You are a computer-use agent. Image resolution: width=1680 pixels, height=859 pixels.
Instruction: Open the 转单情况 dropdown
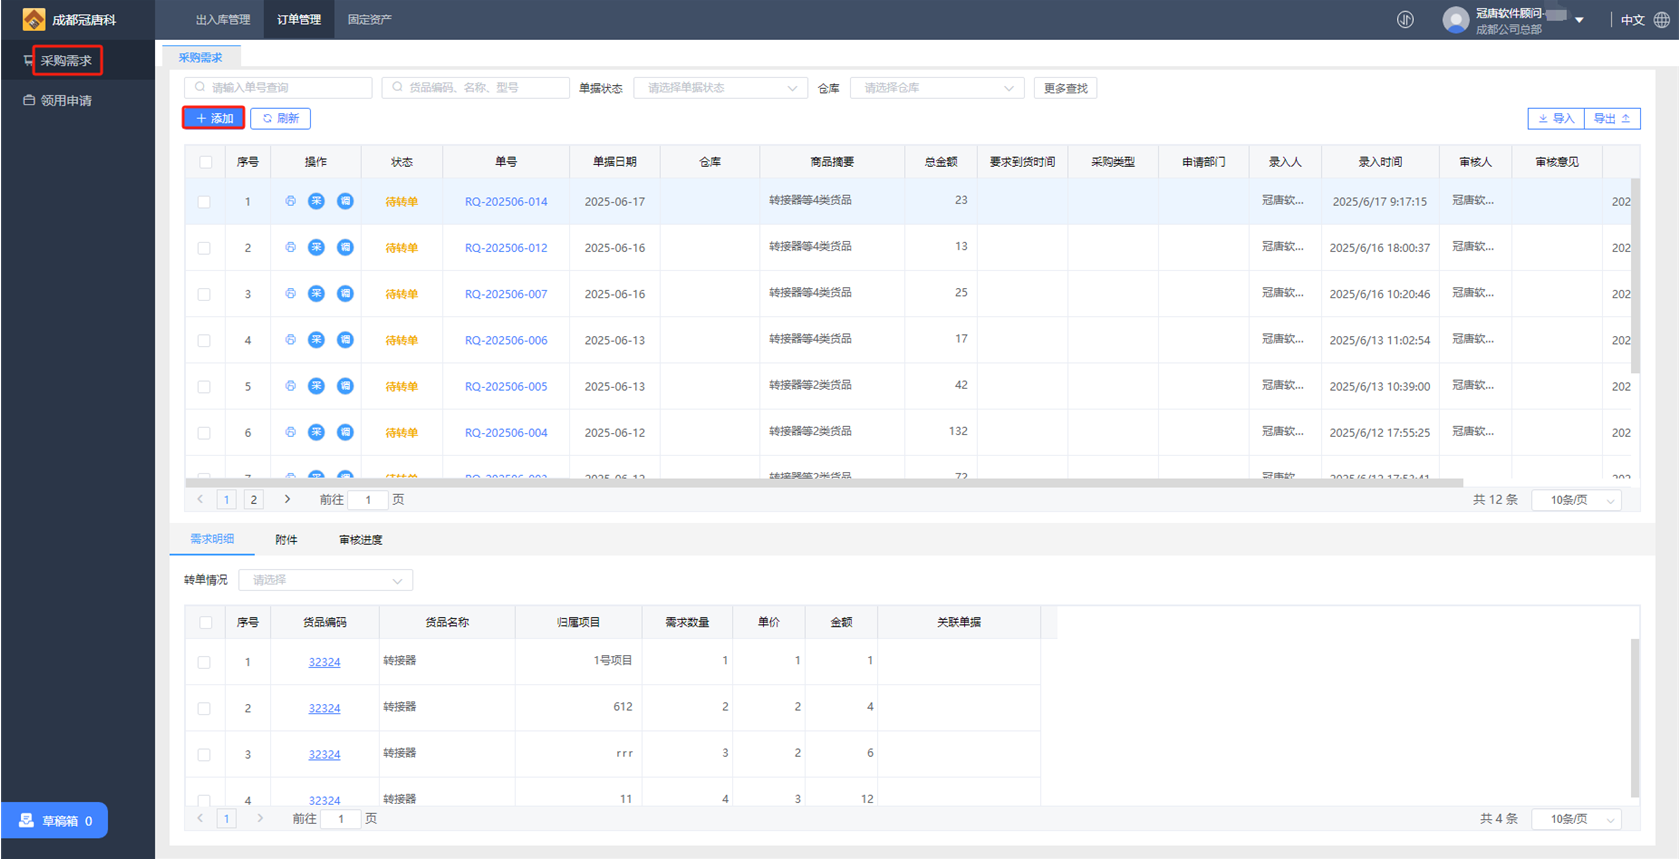pos(325,580)
